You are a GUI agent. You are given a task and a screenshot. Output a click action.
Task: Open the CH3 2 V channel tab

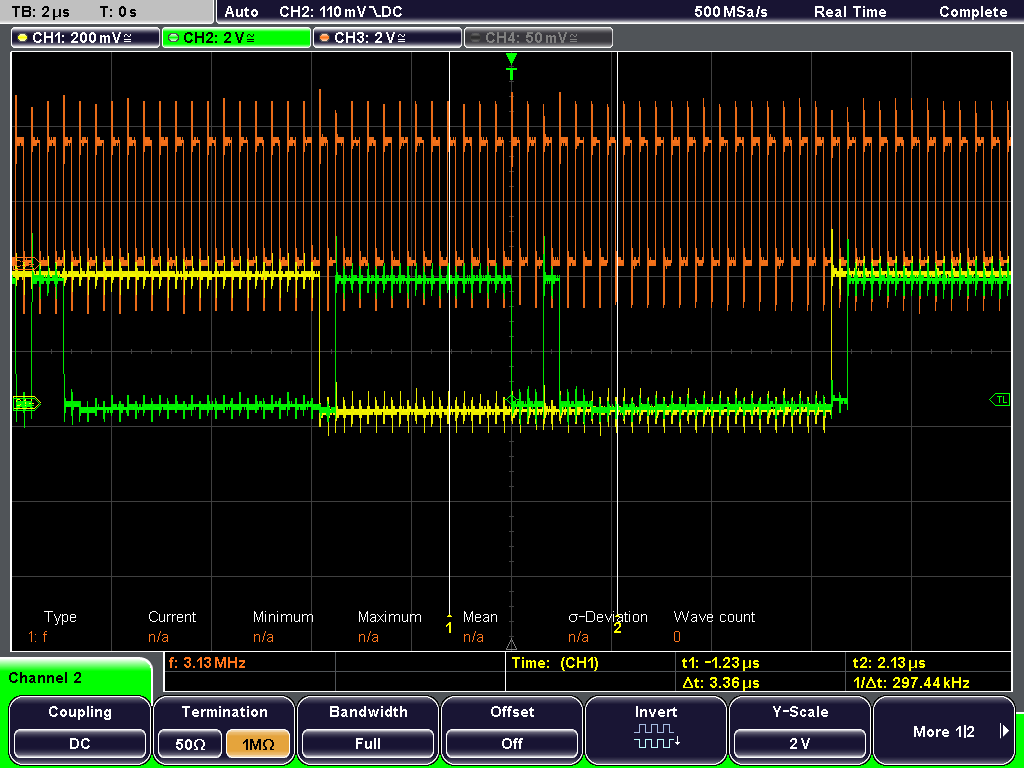click(387, 38)
